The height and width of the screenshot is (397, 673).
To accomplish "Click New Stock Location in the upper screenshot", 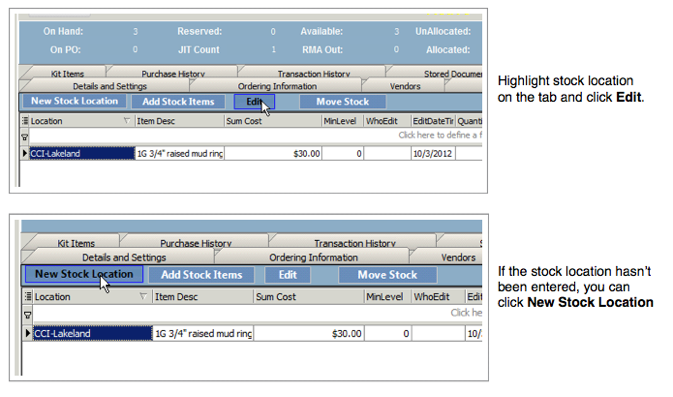I will point(74,101).
